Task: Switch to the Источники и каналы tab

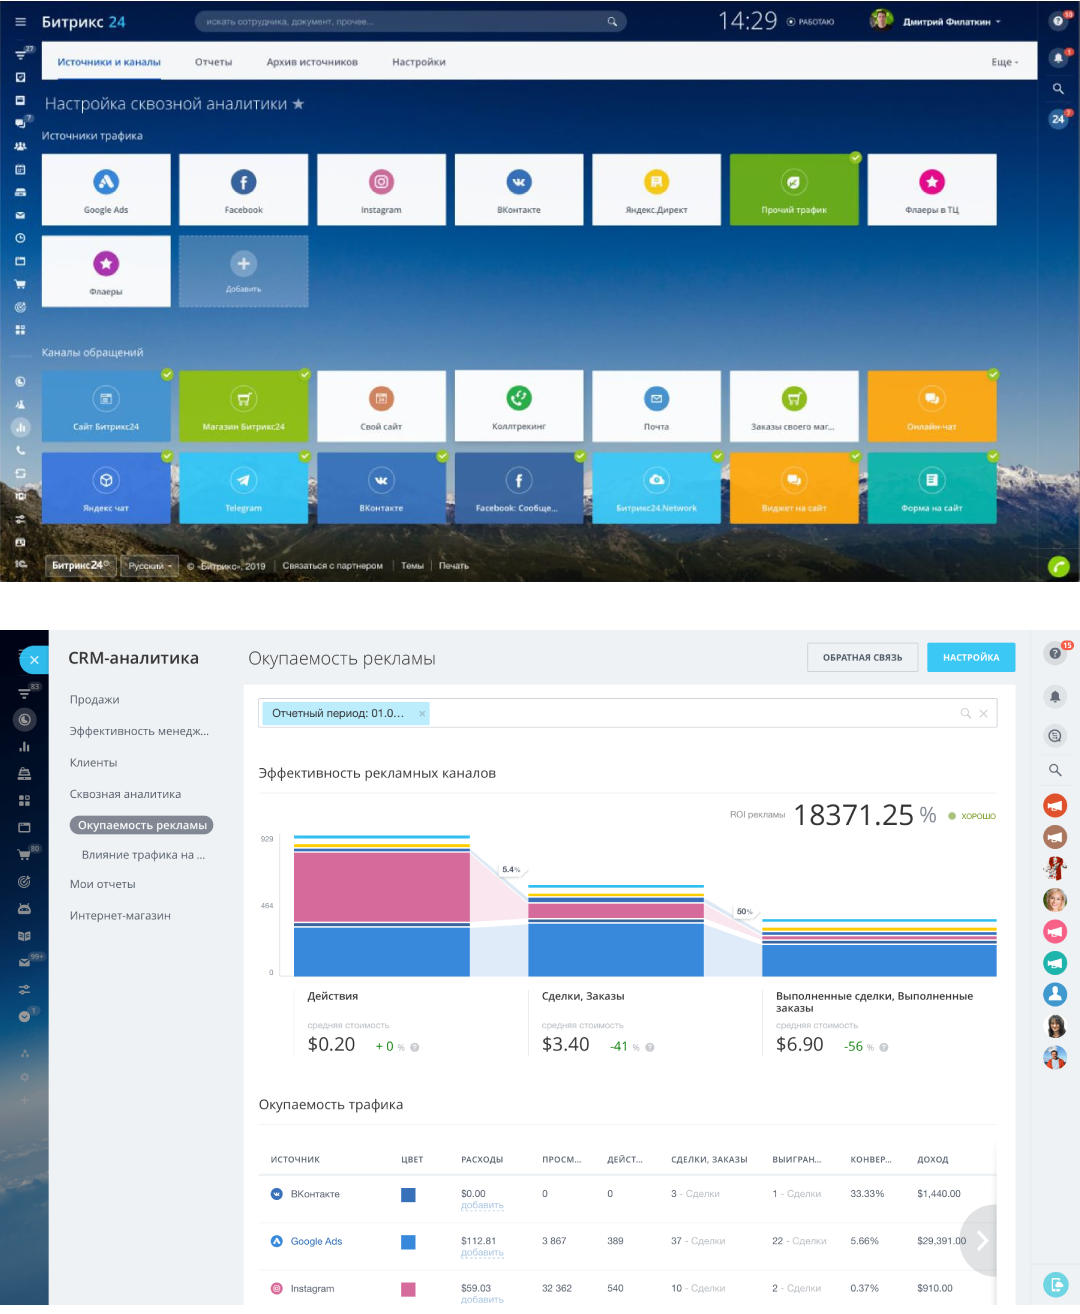Action: coord(109,62)
